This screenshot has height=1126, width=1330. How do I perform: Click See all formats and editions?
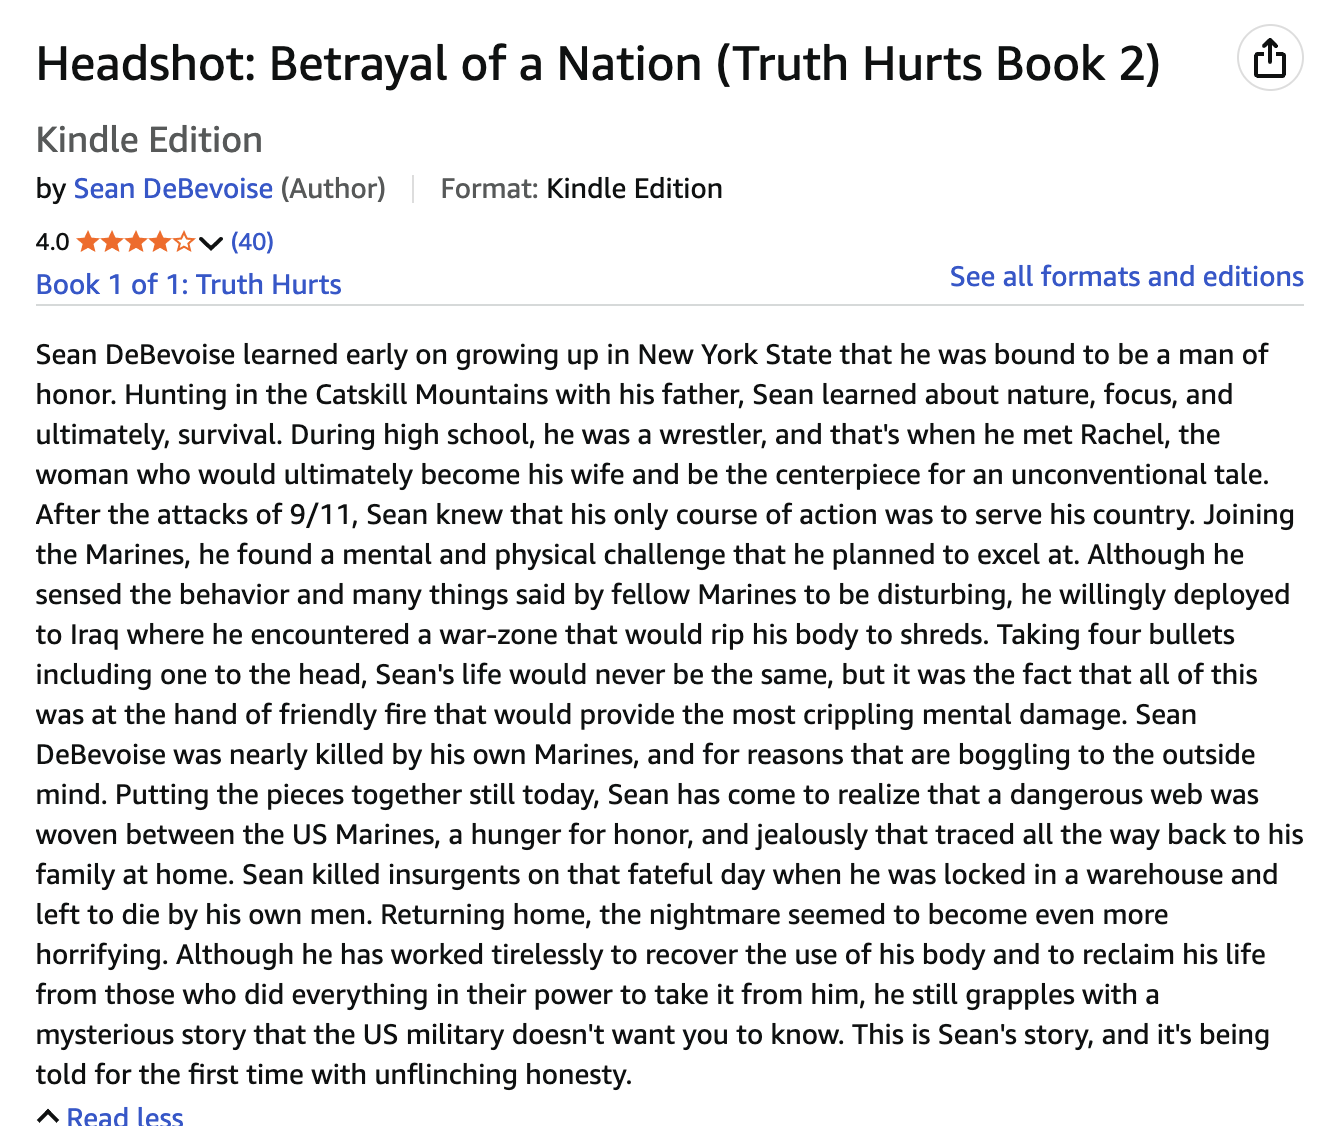coord(1127,276)
